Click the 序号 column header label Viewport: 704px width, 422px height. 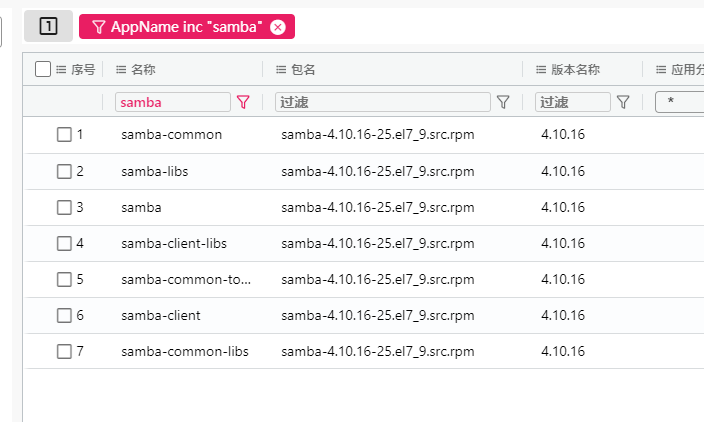83,69
